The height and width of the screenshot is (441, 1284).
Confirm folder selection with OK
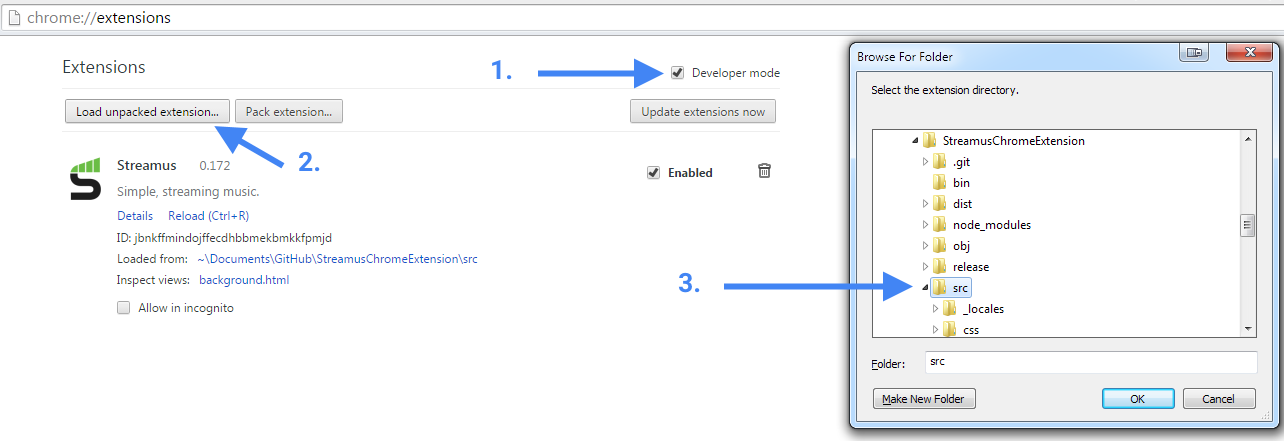pyautogui.click(x=1138, y=399)
